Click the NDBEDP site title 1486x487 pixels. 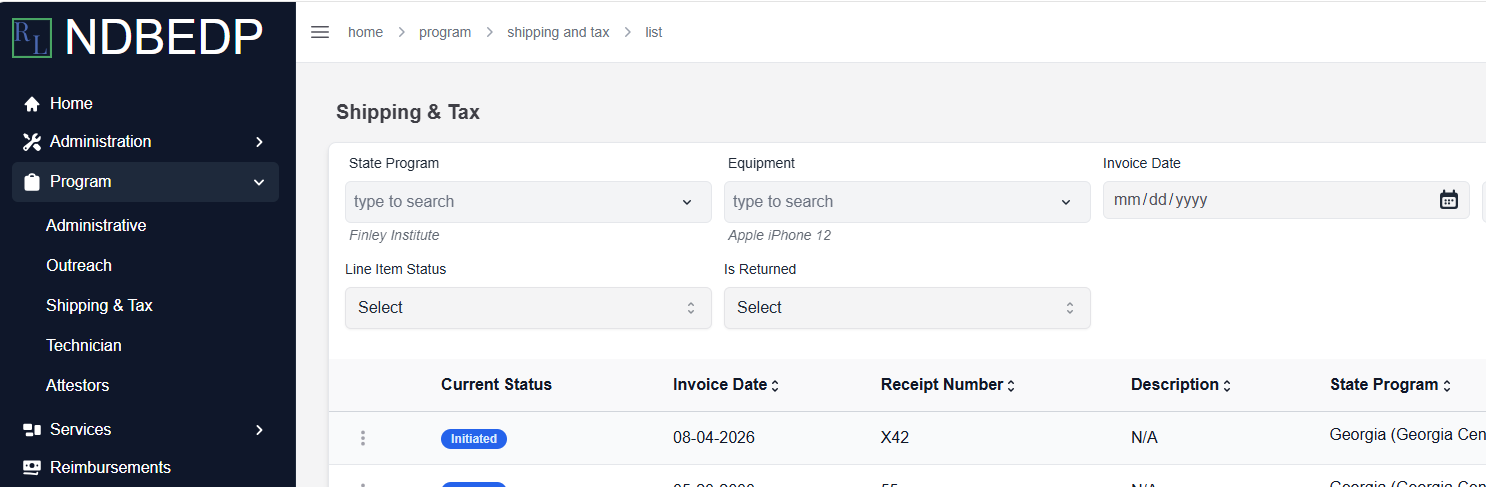(164, 37)
